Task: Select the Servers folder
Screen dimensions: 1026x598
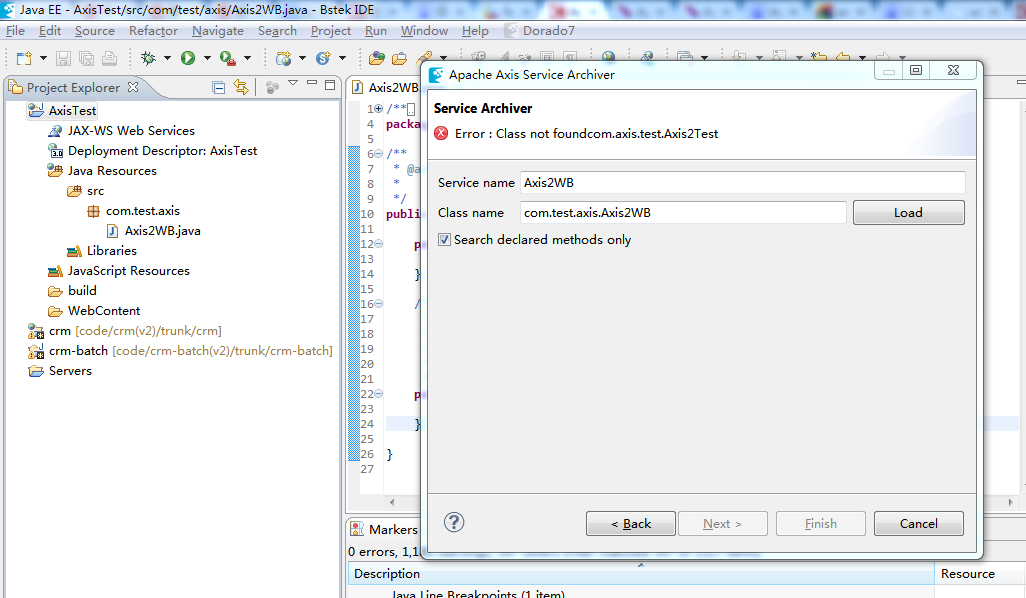Action: (x=70, y=371)
